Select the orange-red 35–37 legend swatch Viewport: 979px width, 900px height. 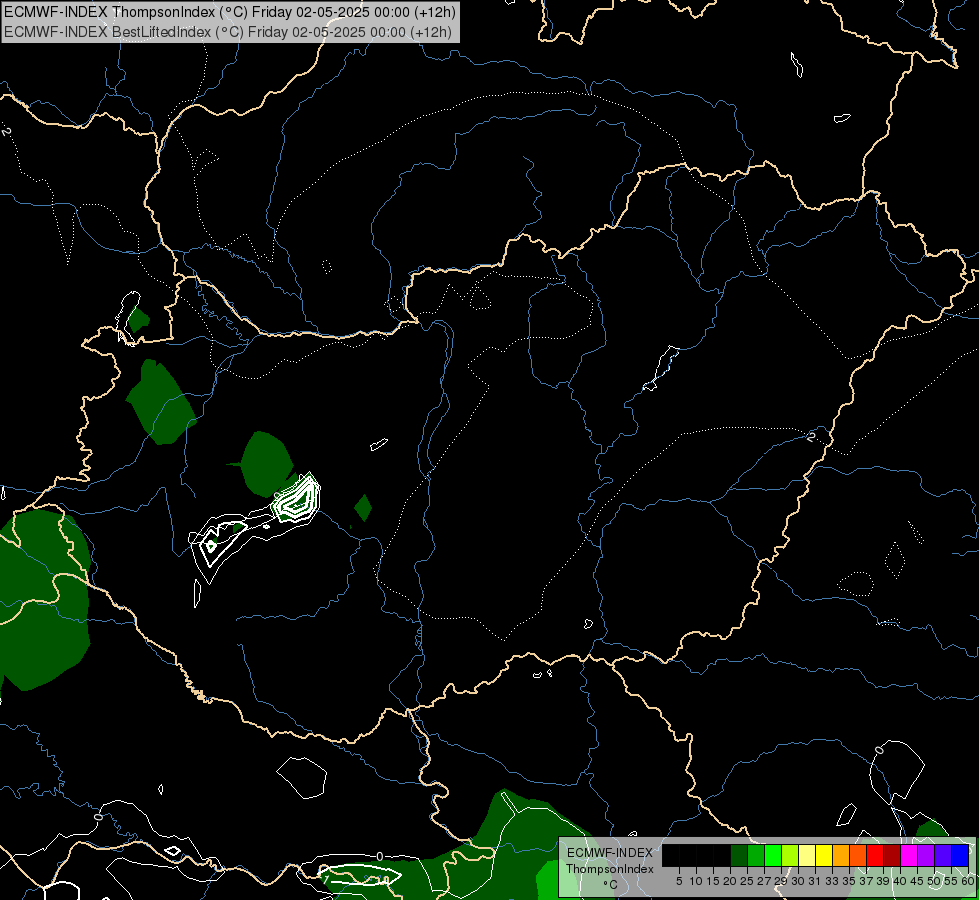pos(858,856)
